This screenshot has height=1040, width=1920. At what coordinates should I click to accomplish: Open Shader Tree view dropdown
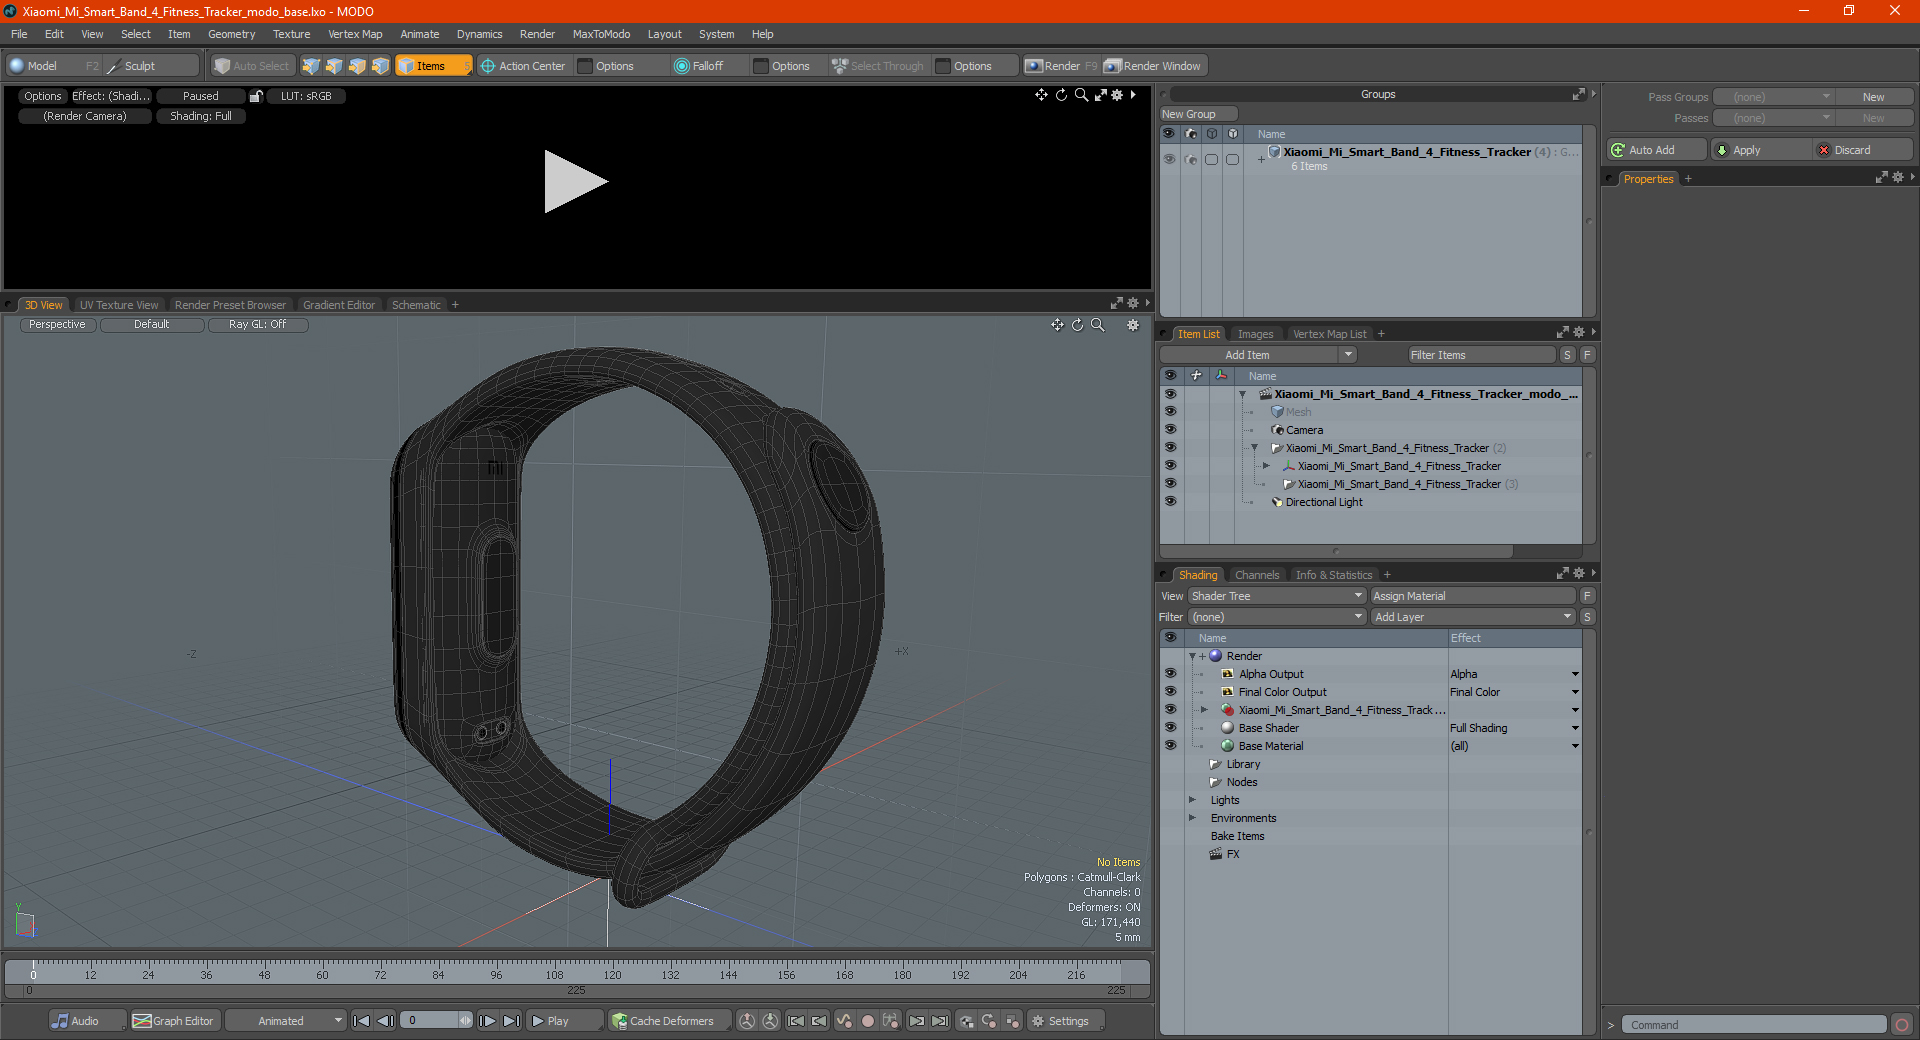point(1277,596)
